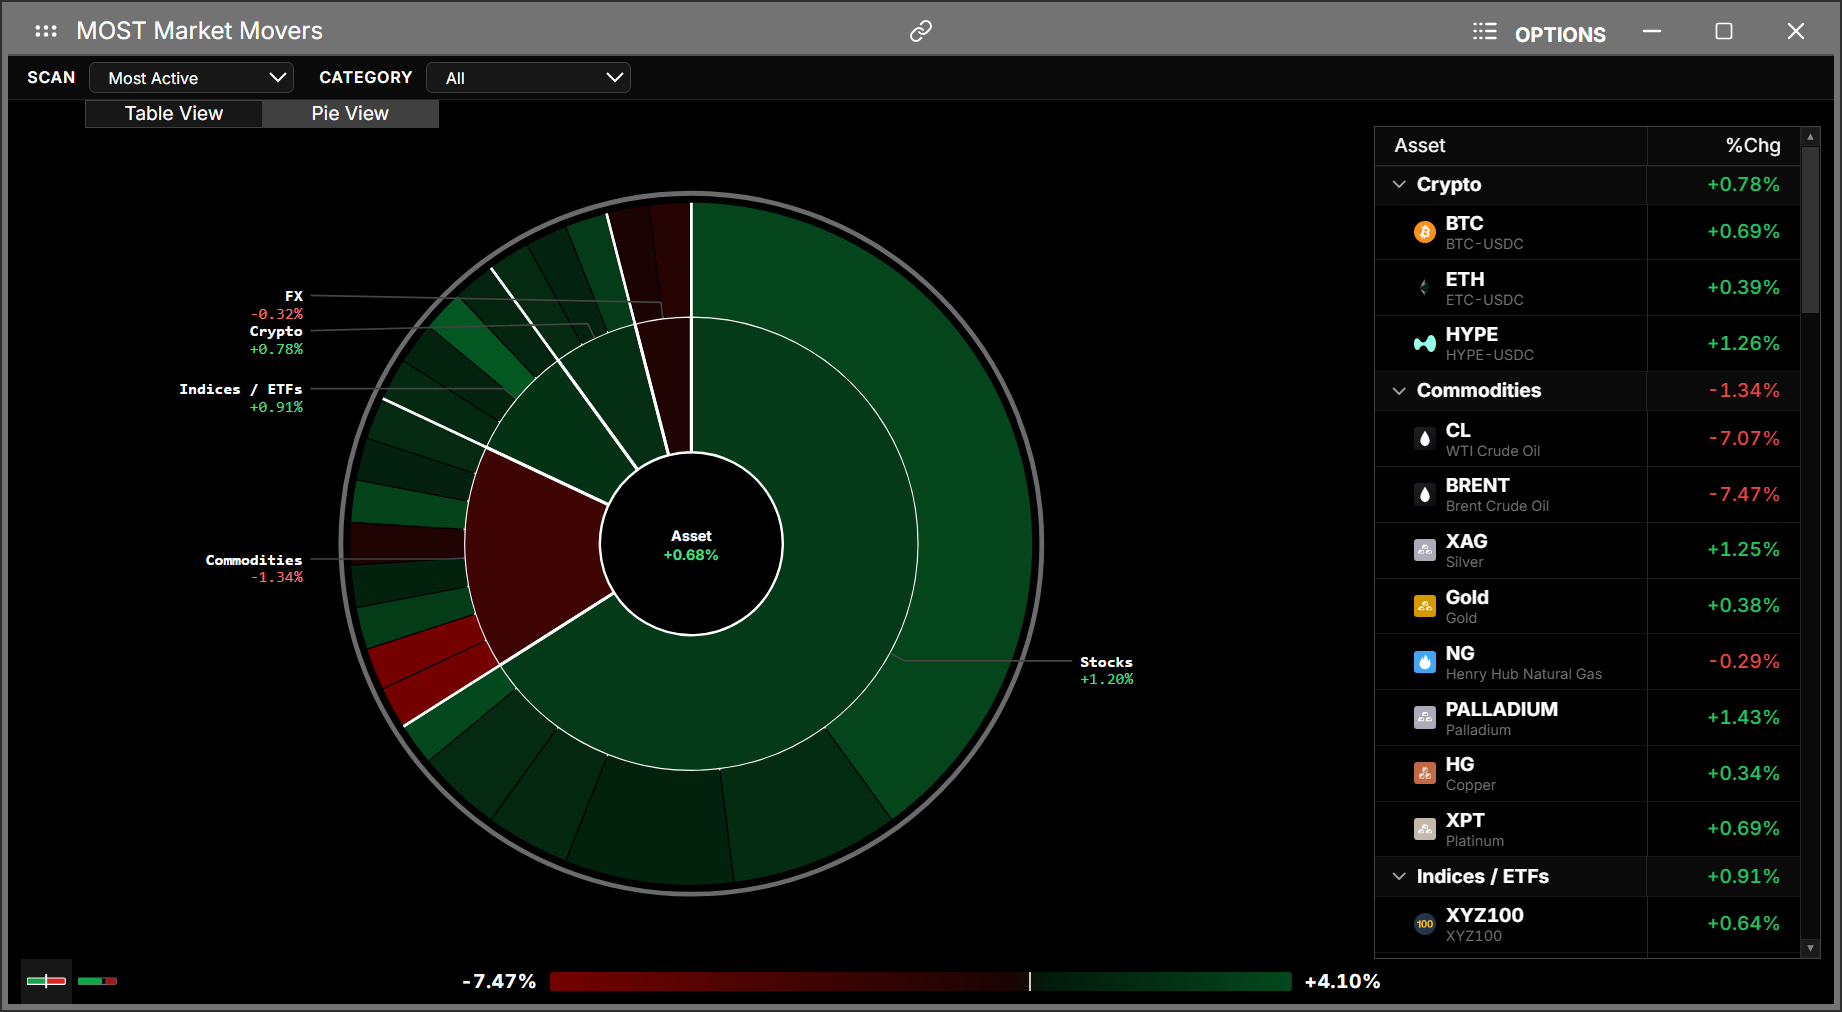Screen dimensions: 1842x1012
Task: Collapse the Commodities group
Action: 1399,391
